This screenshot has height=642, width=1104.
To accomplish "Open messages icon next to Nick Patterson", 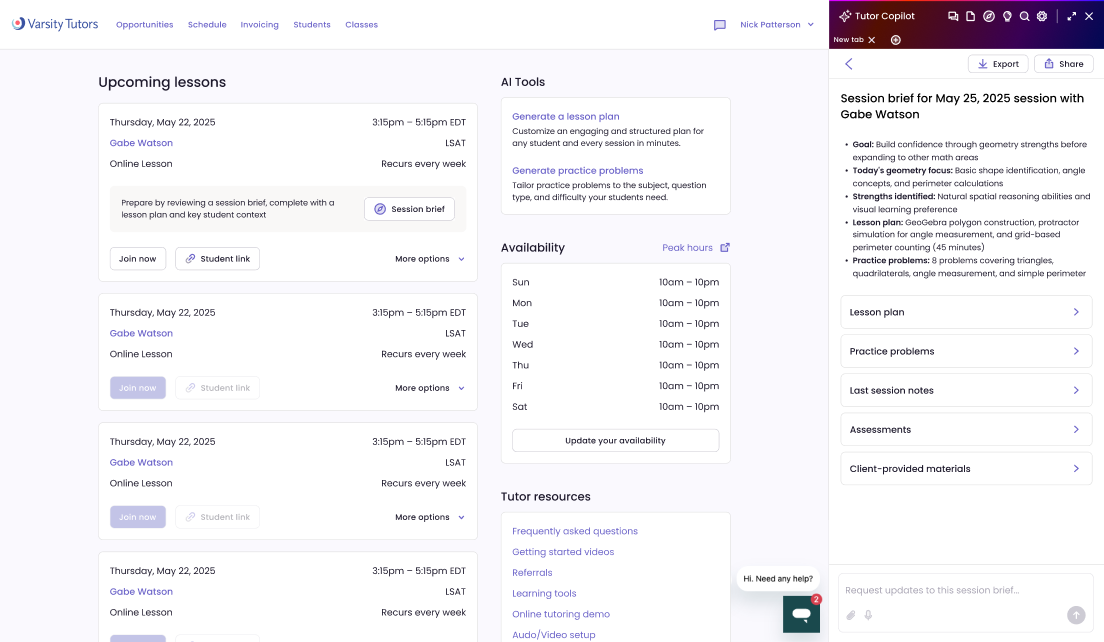I will (x=719, y=25).
